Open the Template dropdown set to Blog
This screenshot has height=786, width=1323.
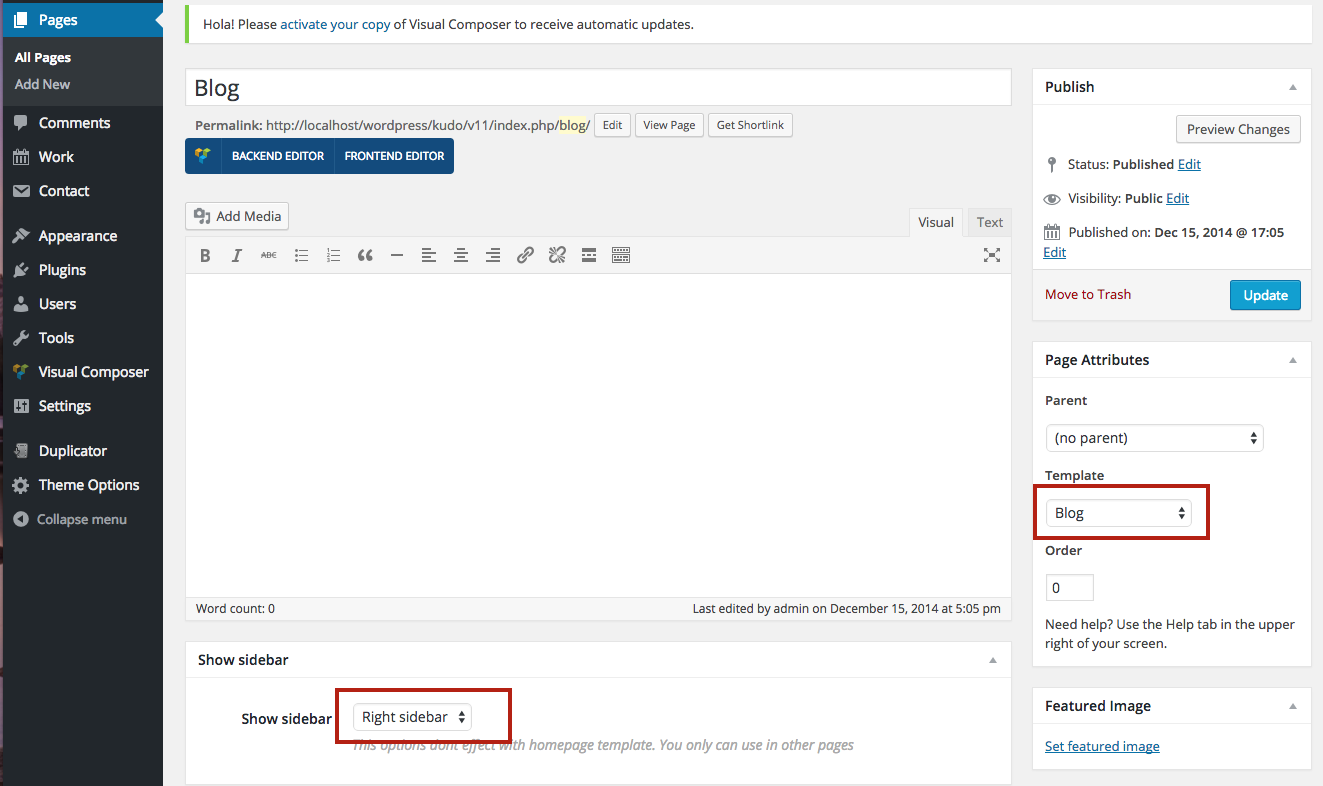1117,513
